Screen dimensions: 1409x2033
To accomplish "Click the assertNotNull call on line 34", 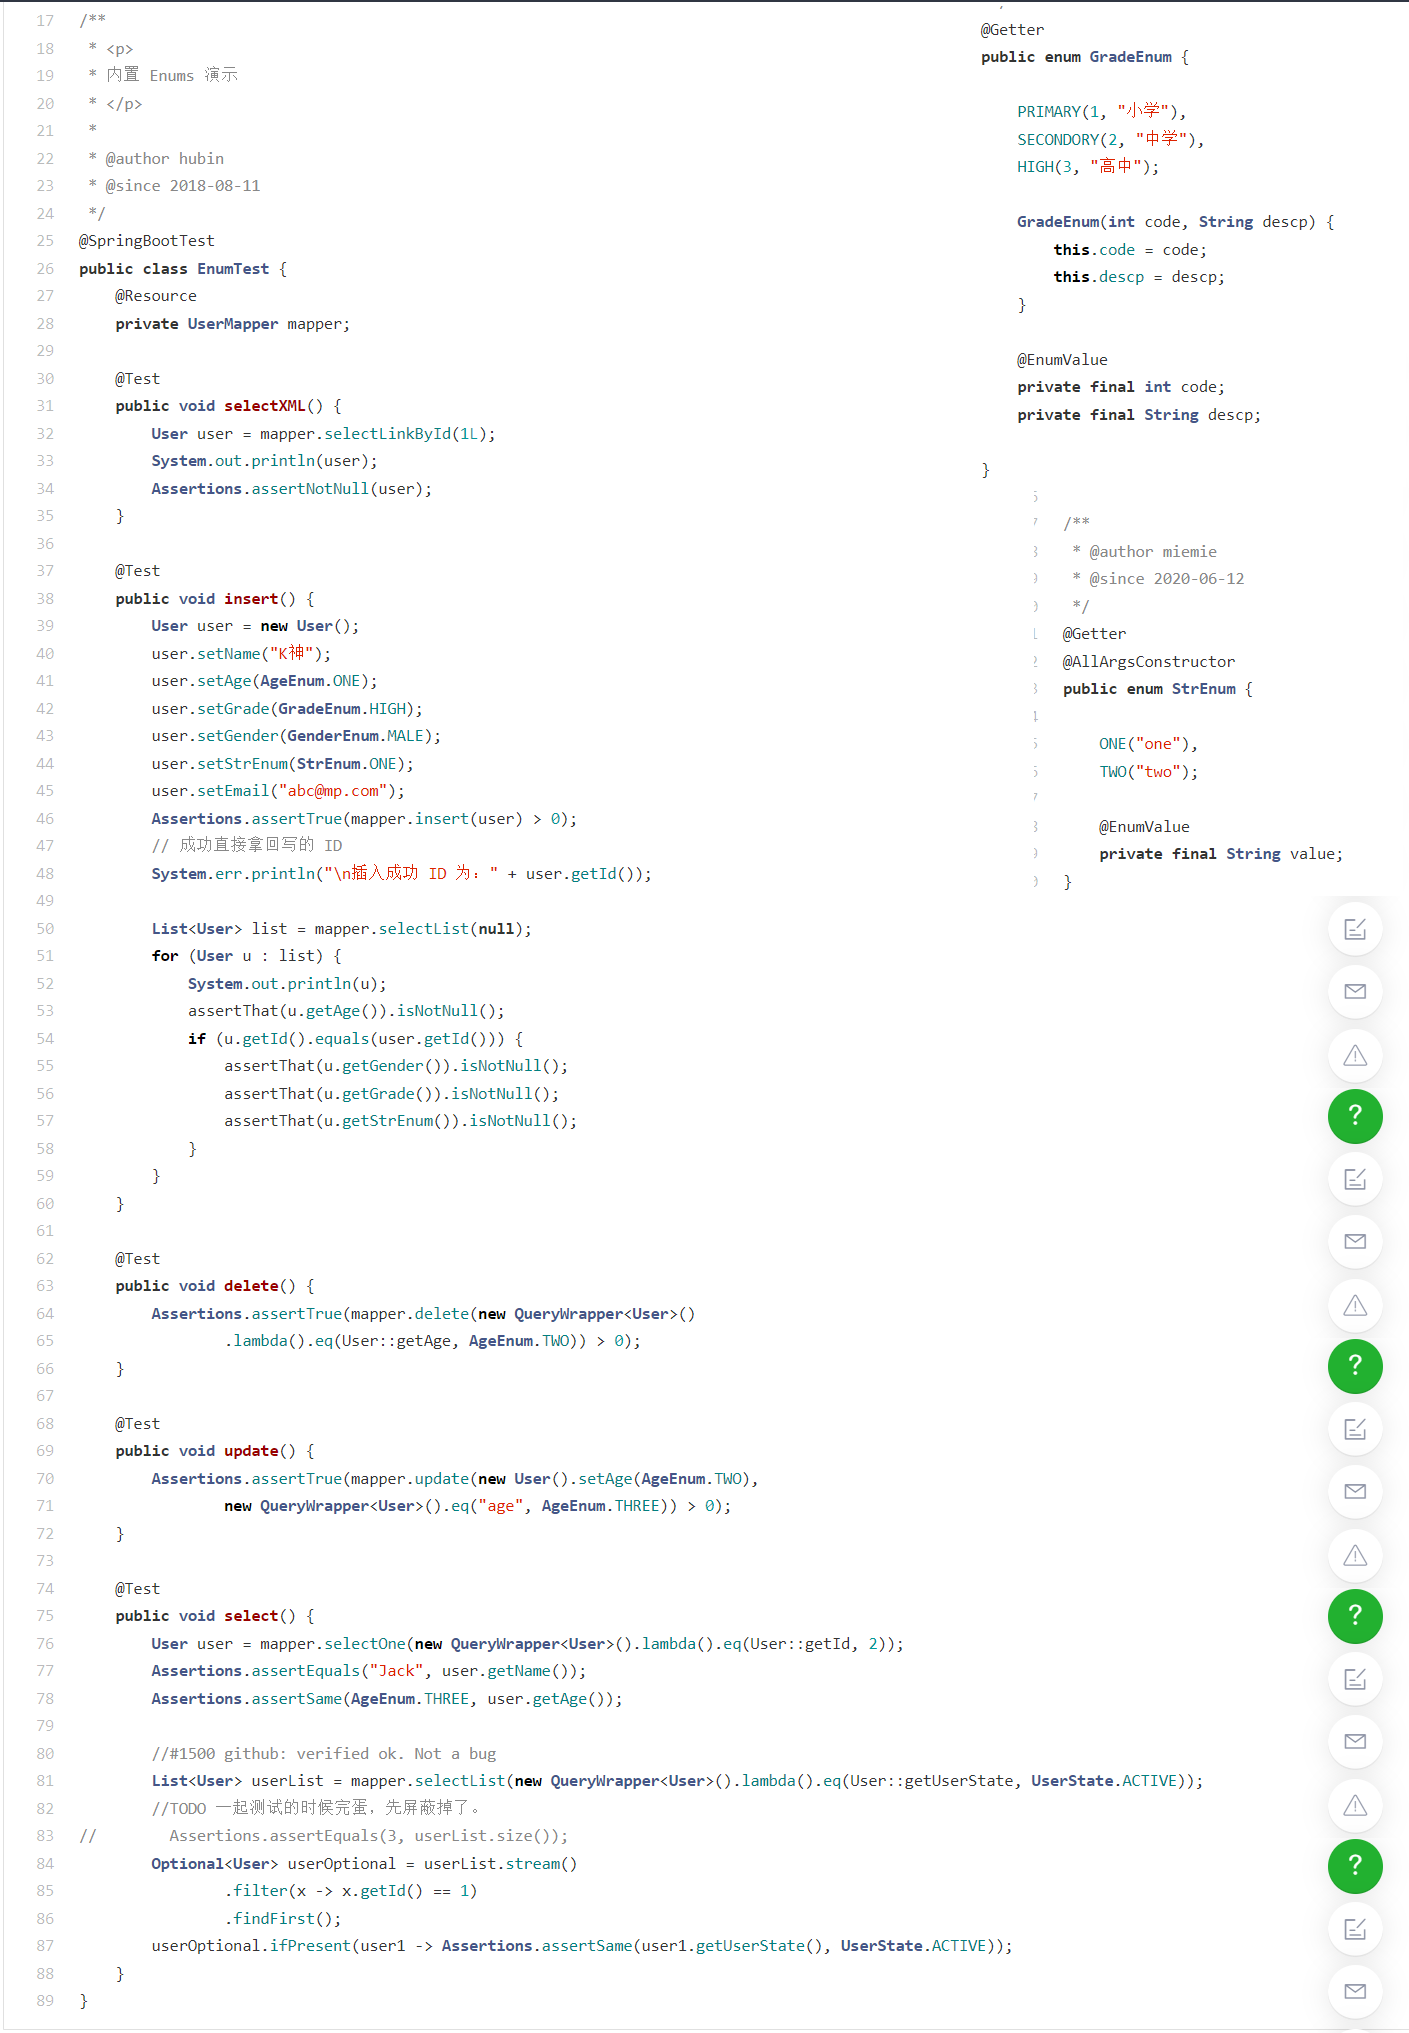I will click(x=310, y=489).
